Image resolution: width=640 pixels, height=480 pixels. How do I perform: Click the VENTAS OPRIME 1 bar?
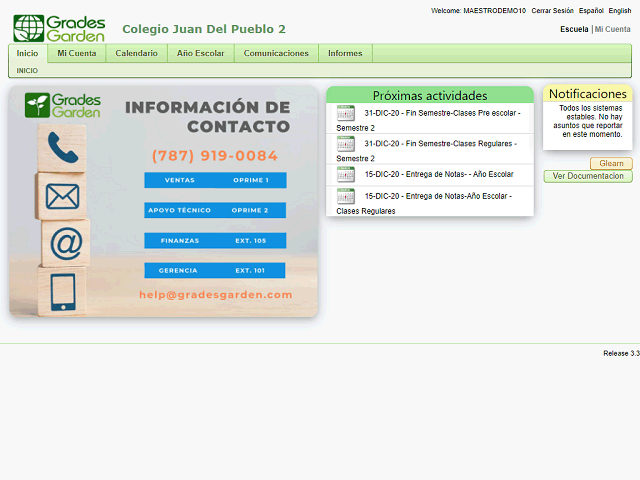tap(215, 180)
